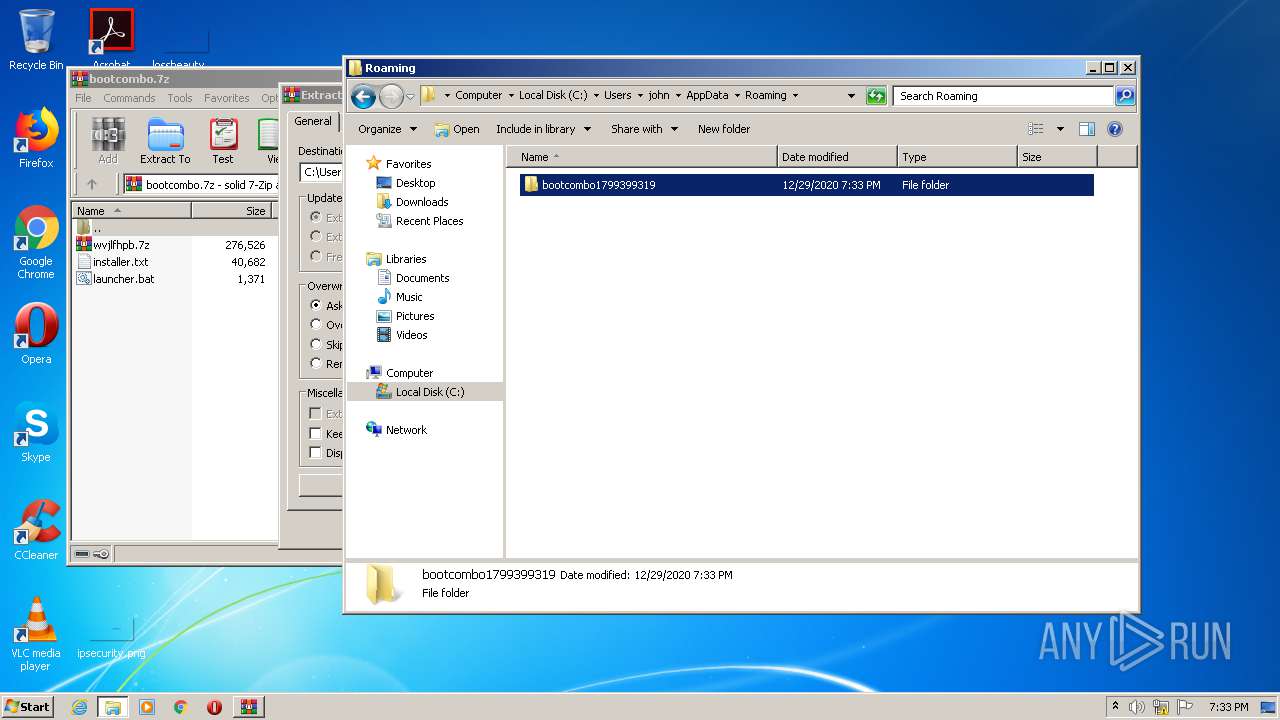Open address bar history dropdown

pos(851,96)
